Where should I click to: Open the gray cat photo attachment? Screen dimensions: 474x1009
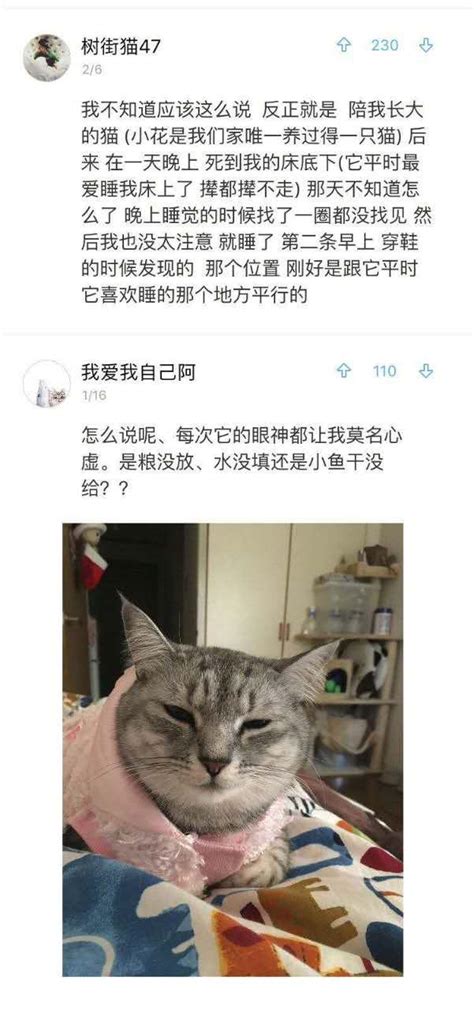(233, 749)
